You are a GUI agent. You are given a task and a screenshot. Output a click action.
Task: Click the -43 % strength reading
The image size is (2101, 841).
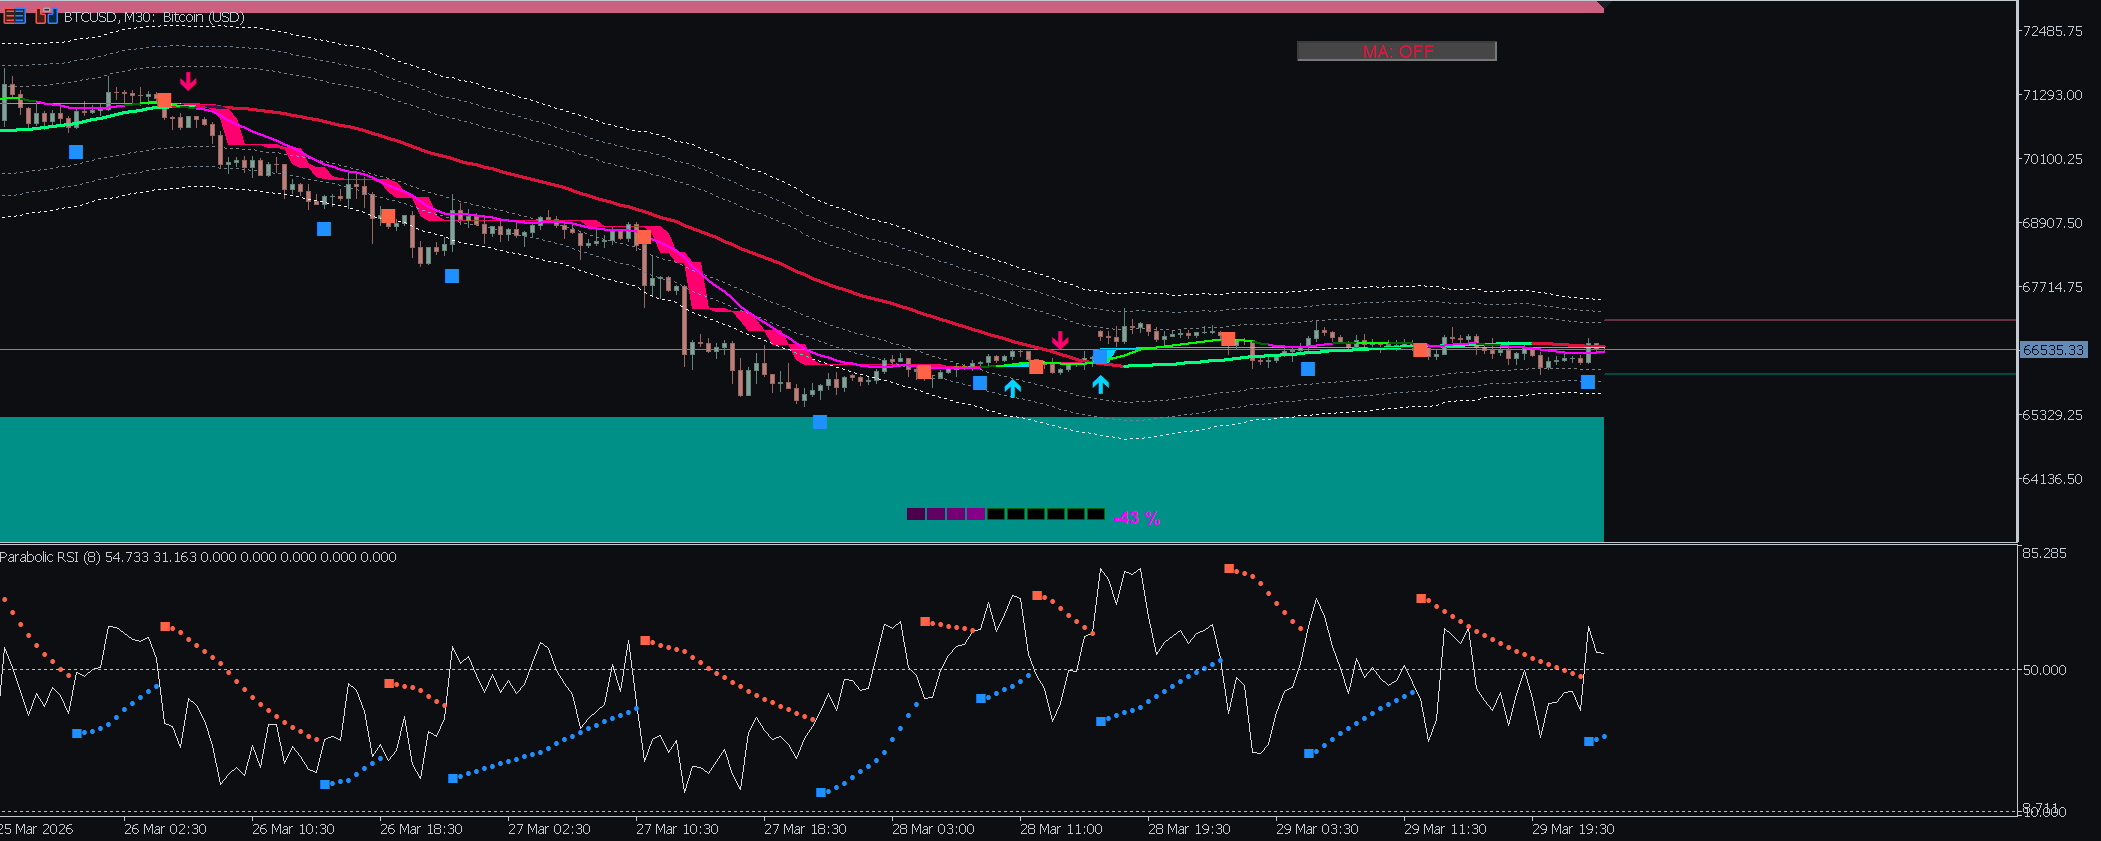pyautogui.click(x=1137, y=518)
